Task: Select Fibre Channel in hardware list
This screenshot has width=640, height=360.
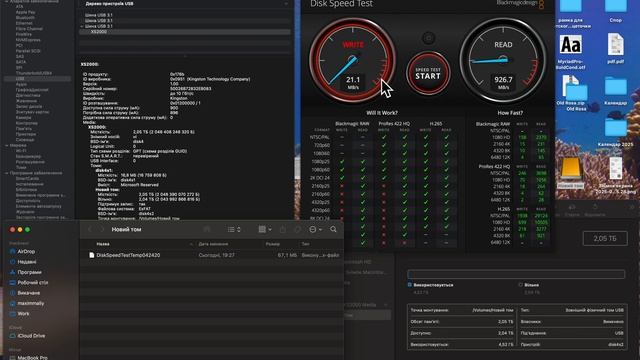Action: (29, 29)
